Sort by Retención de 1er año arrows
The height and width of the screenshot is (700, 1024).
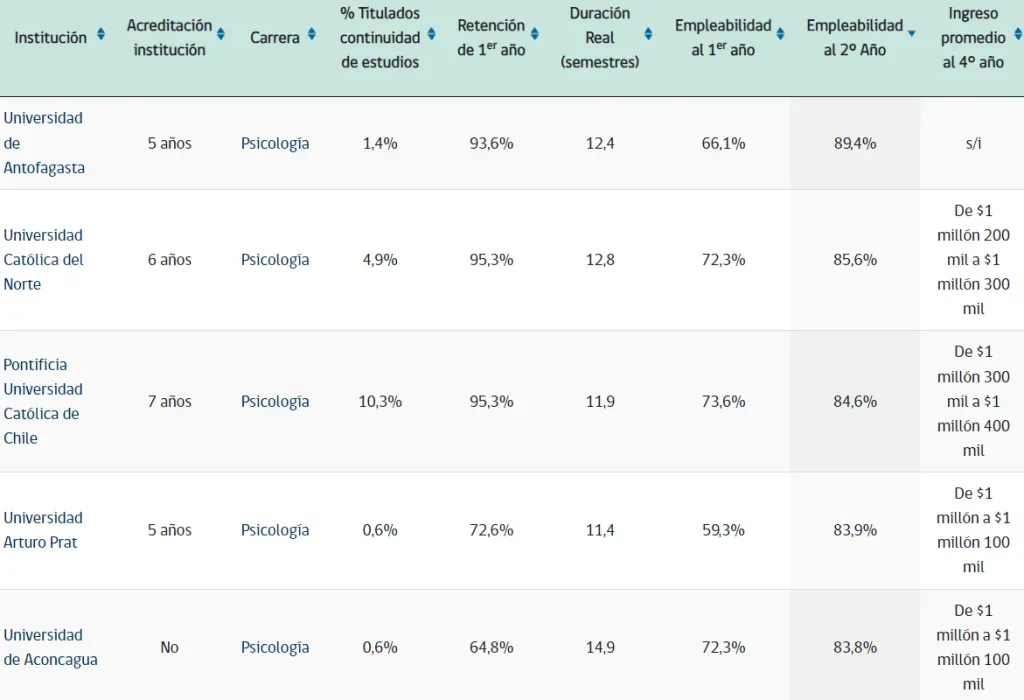(x=535, y=35)
